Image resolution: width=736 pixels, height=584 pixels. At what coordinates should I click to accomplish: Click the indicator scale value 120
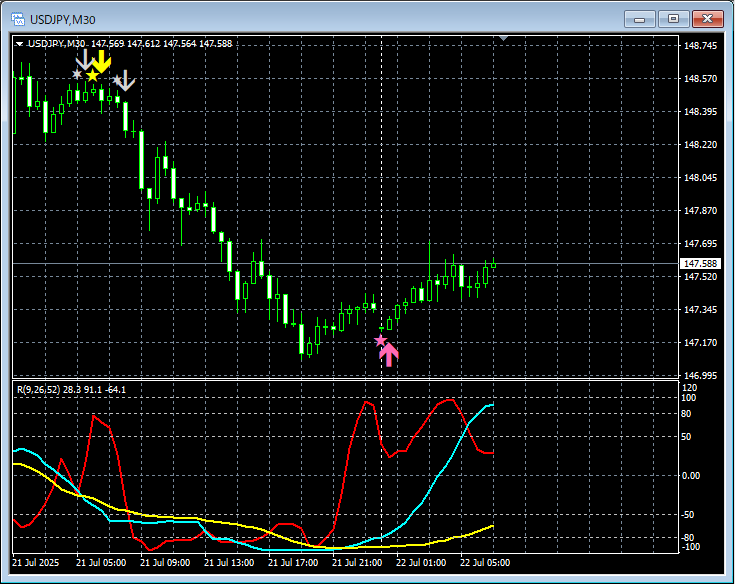(690, 388)
